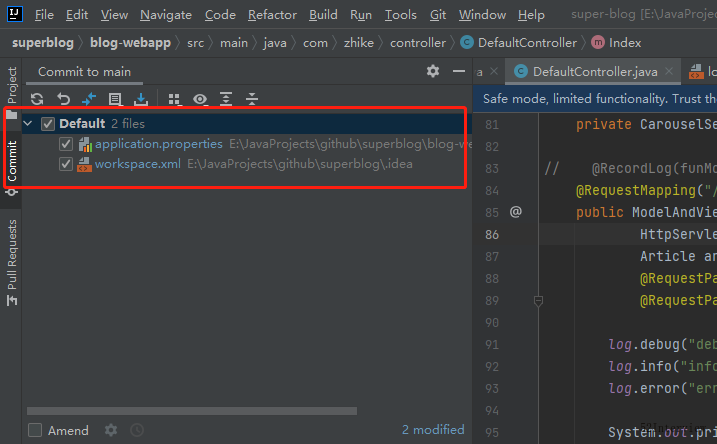Open the Pull Requests tool window
Image resolution: width=717 pixels, height=444 pixels.
coord(12,262)
